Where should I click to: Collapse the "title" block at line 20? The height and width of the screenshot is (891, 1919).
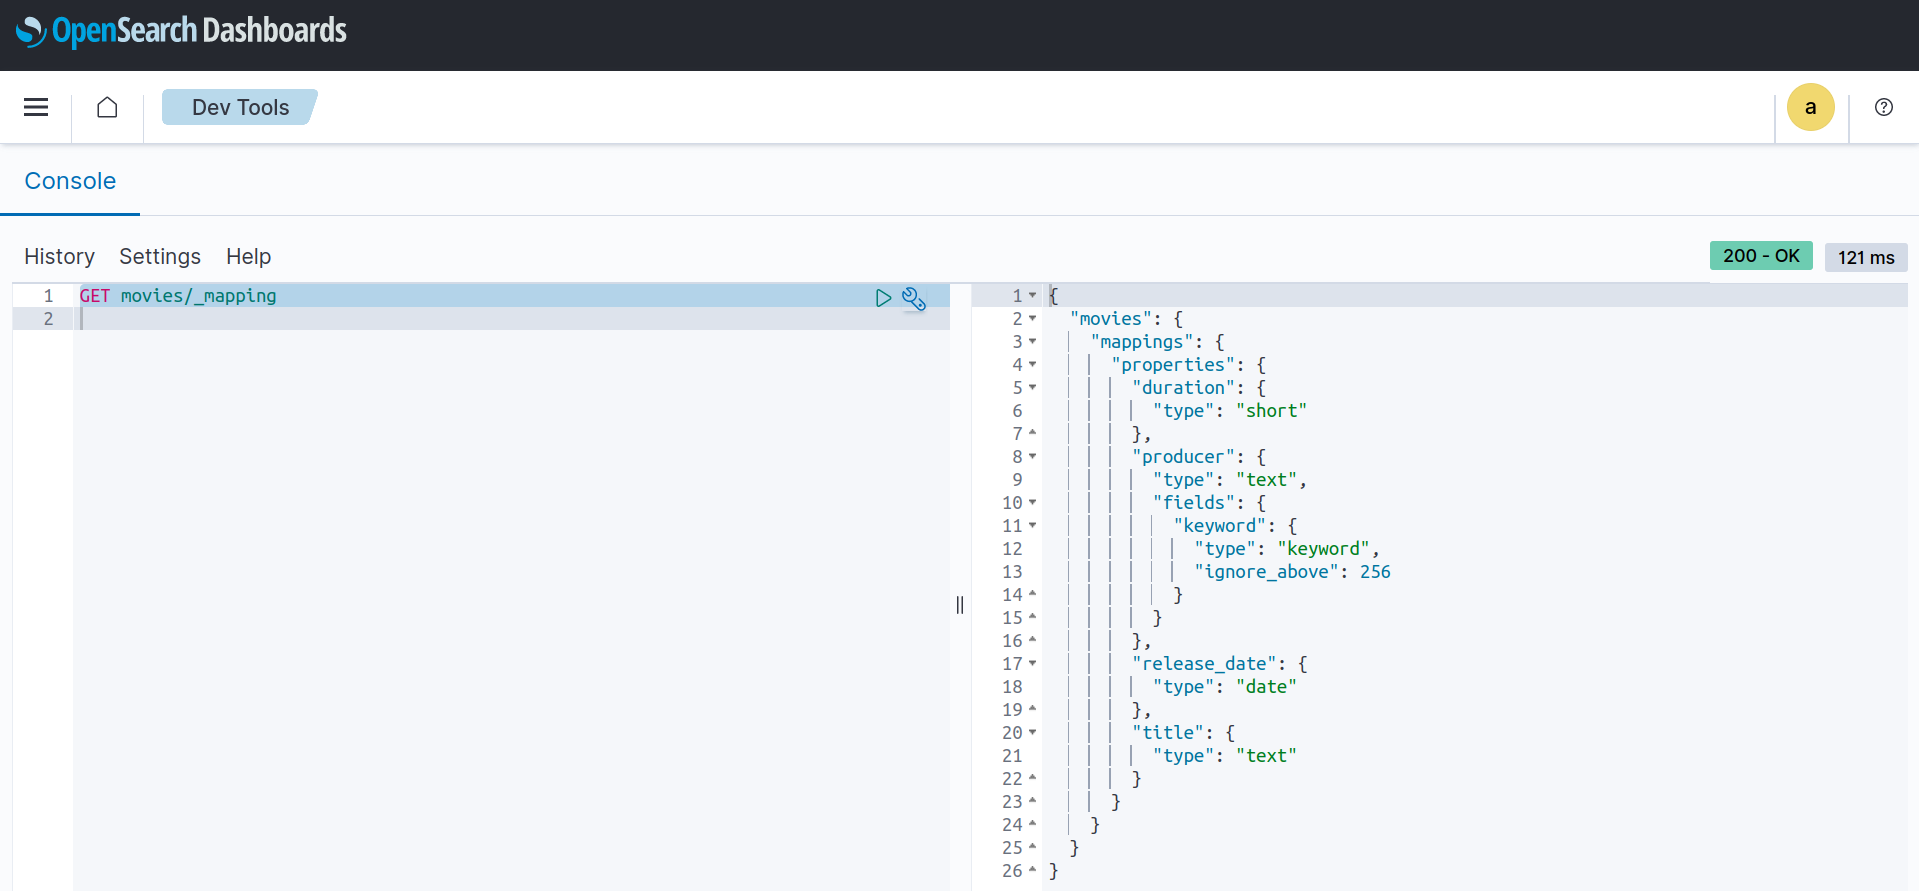click(x=1033, y=733)
